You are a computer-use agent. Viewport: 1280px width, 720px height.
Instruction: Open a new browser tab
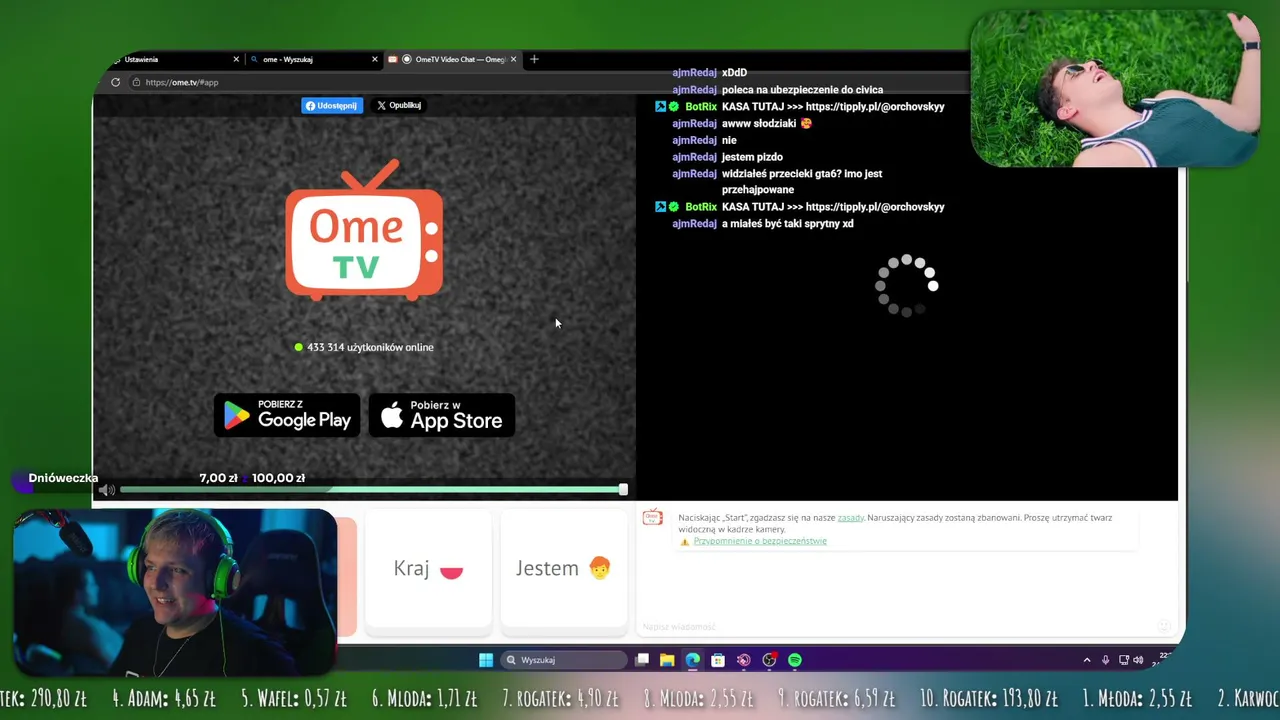534,59
